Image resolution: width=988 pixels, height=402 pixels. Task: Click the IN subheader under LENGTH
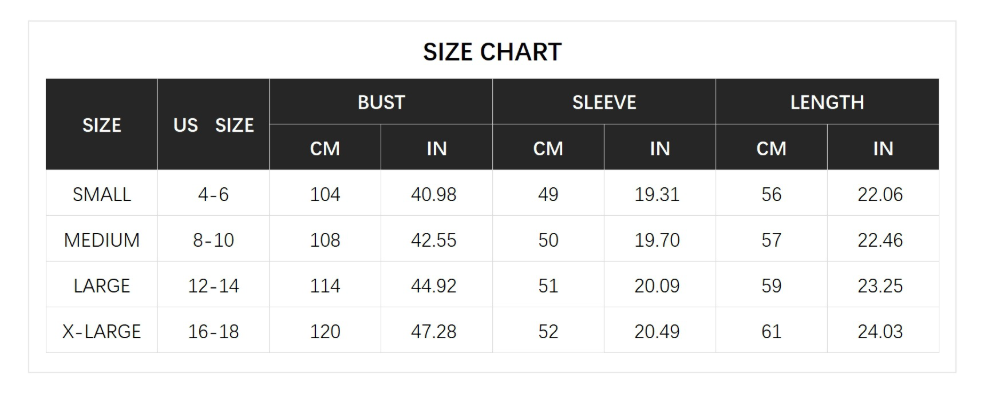tap(883, 148)
